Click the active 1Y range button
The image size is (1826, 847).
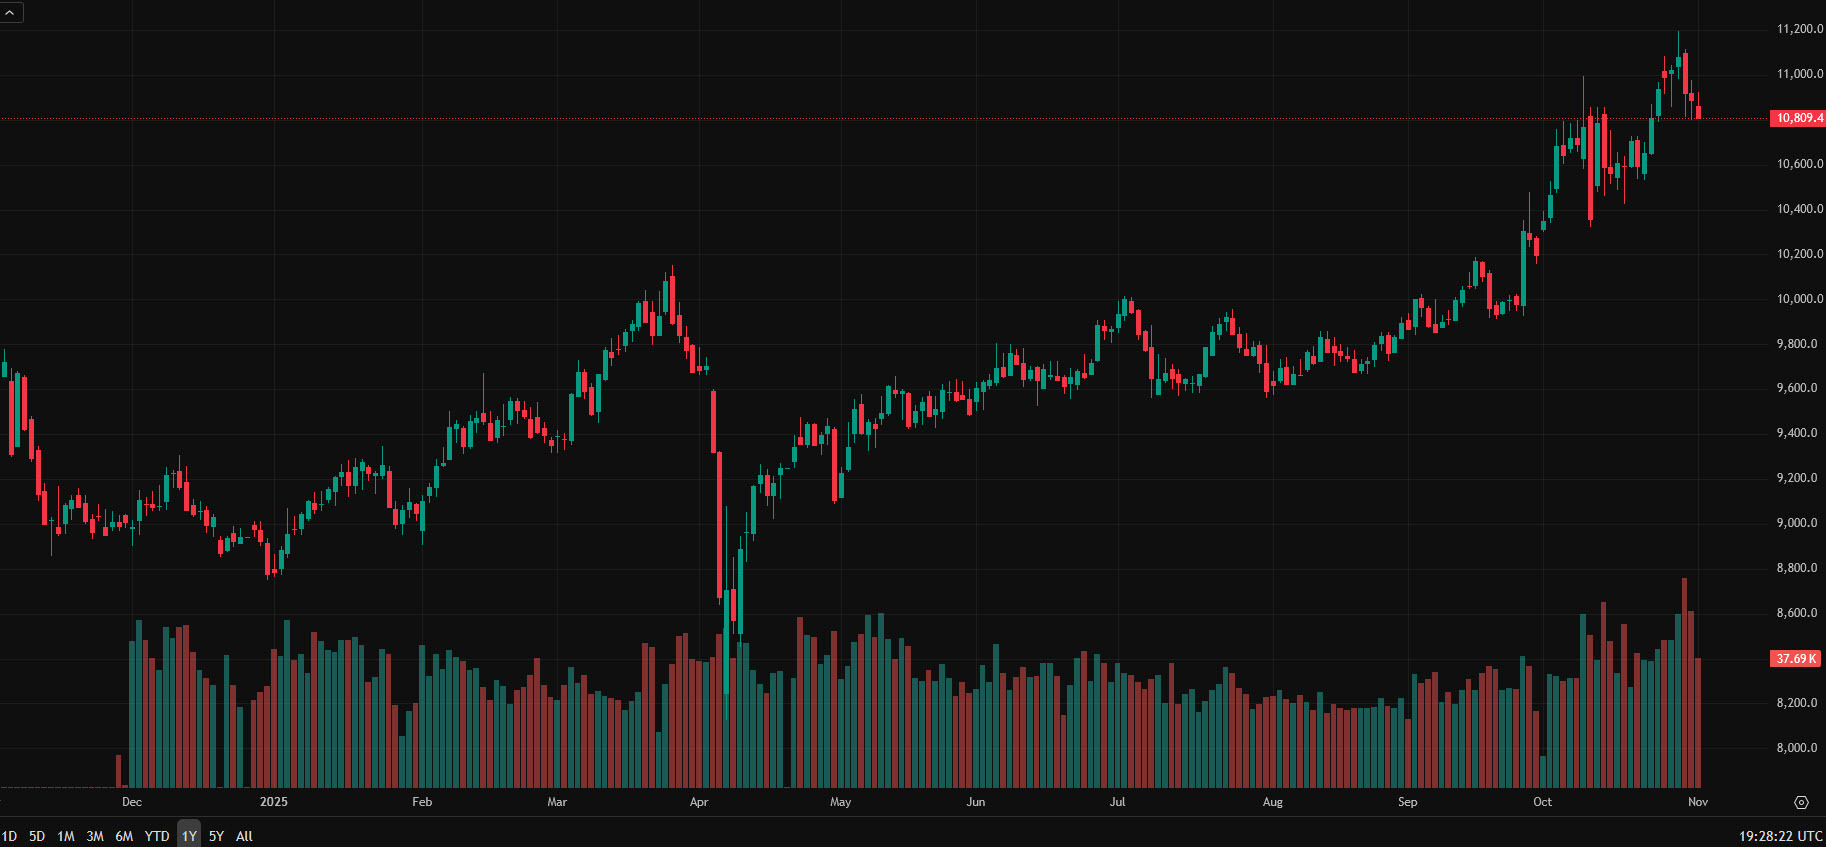(189, 836)
